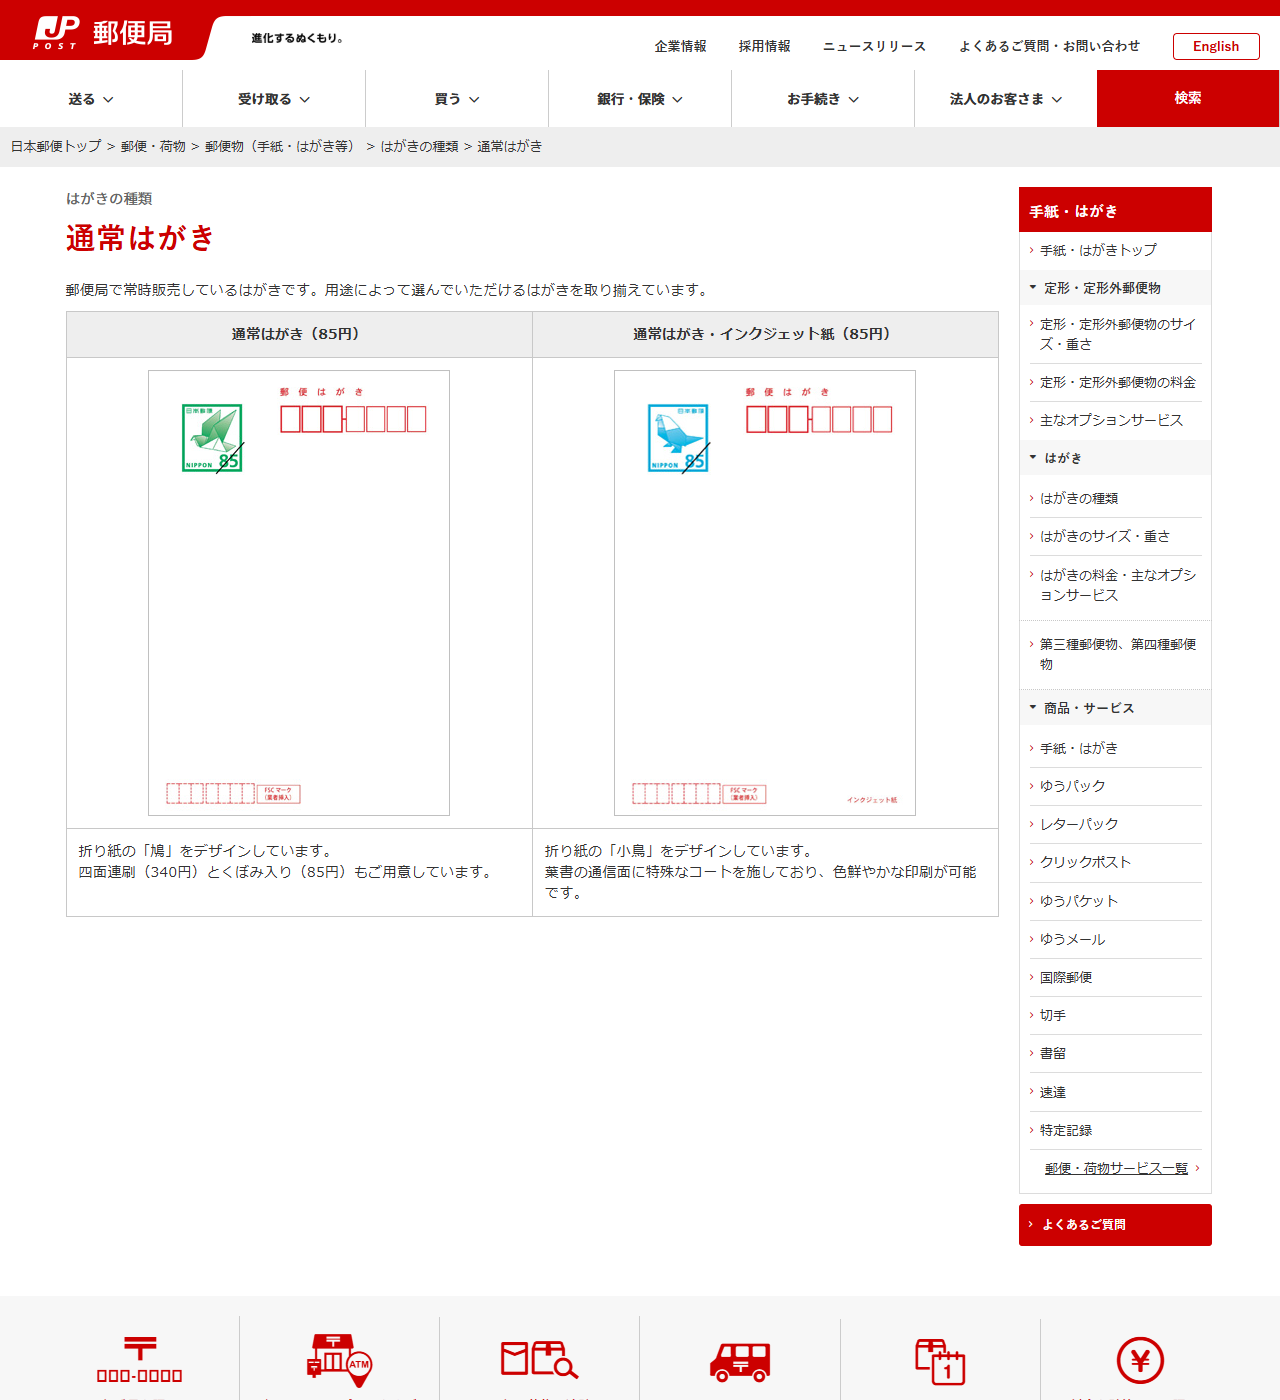The image size is (1280, 1400).
Task: Open 速達 sidebar link
Action: click(x=1053, y=1092)
